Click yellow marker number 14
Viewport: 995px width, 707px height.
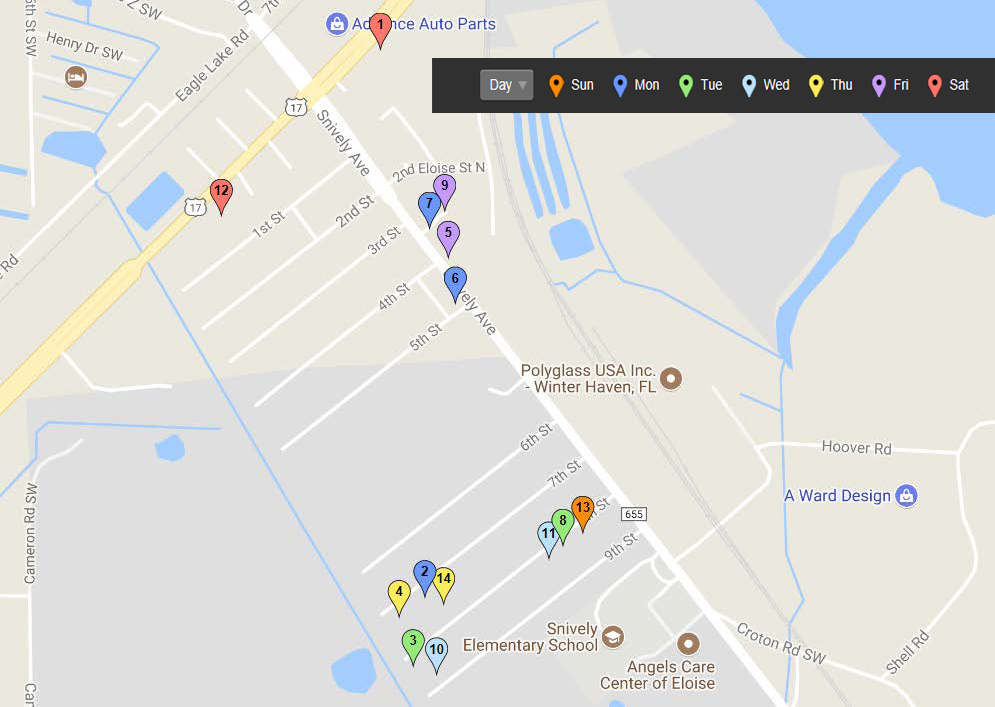coord(444,582)
